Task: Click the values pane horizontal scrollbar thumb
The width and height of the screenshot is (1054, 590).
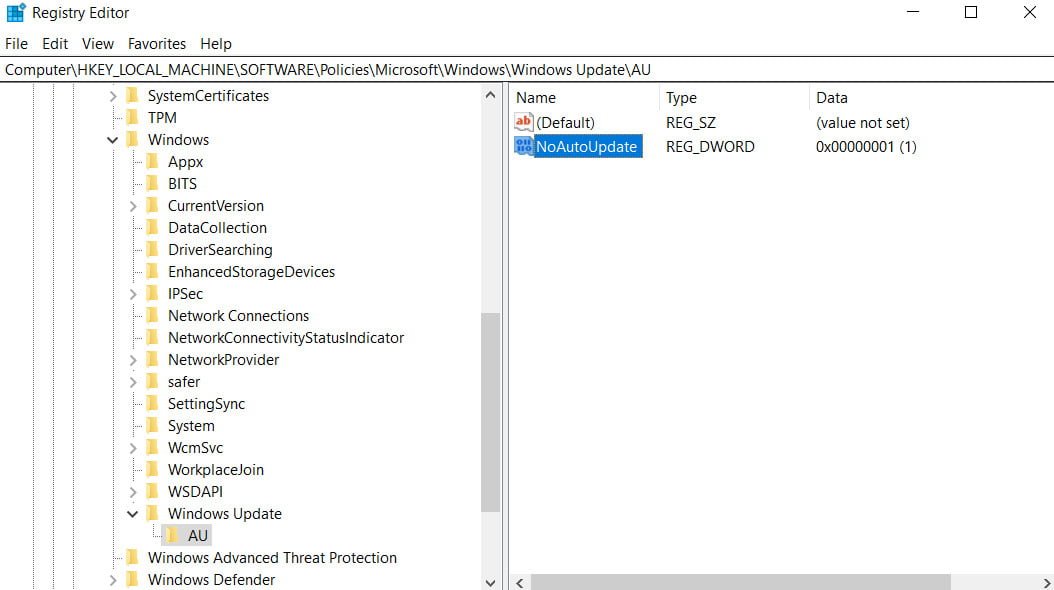Action: [x=741, y=582]
